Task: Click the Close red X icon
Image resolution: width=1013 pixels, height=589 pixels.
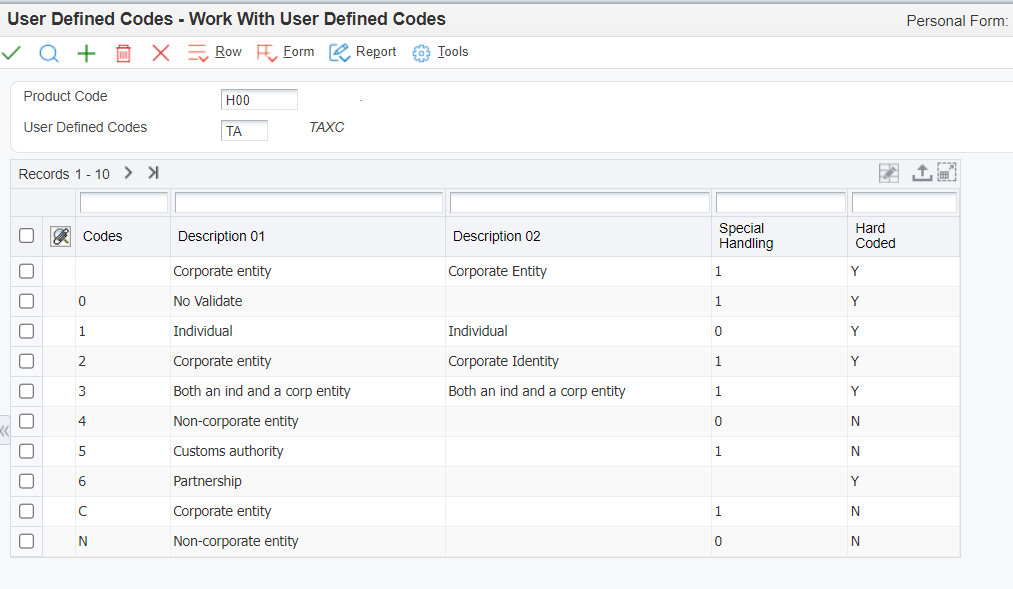Action: 161,52
